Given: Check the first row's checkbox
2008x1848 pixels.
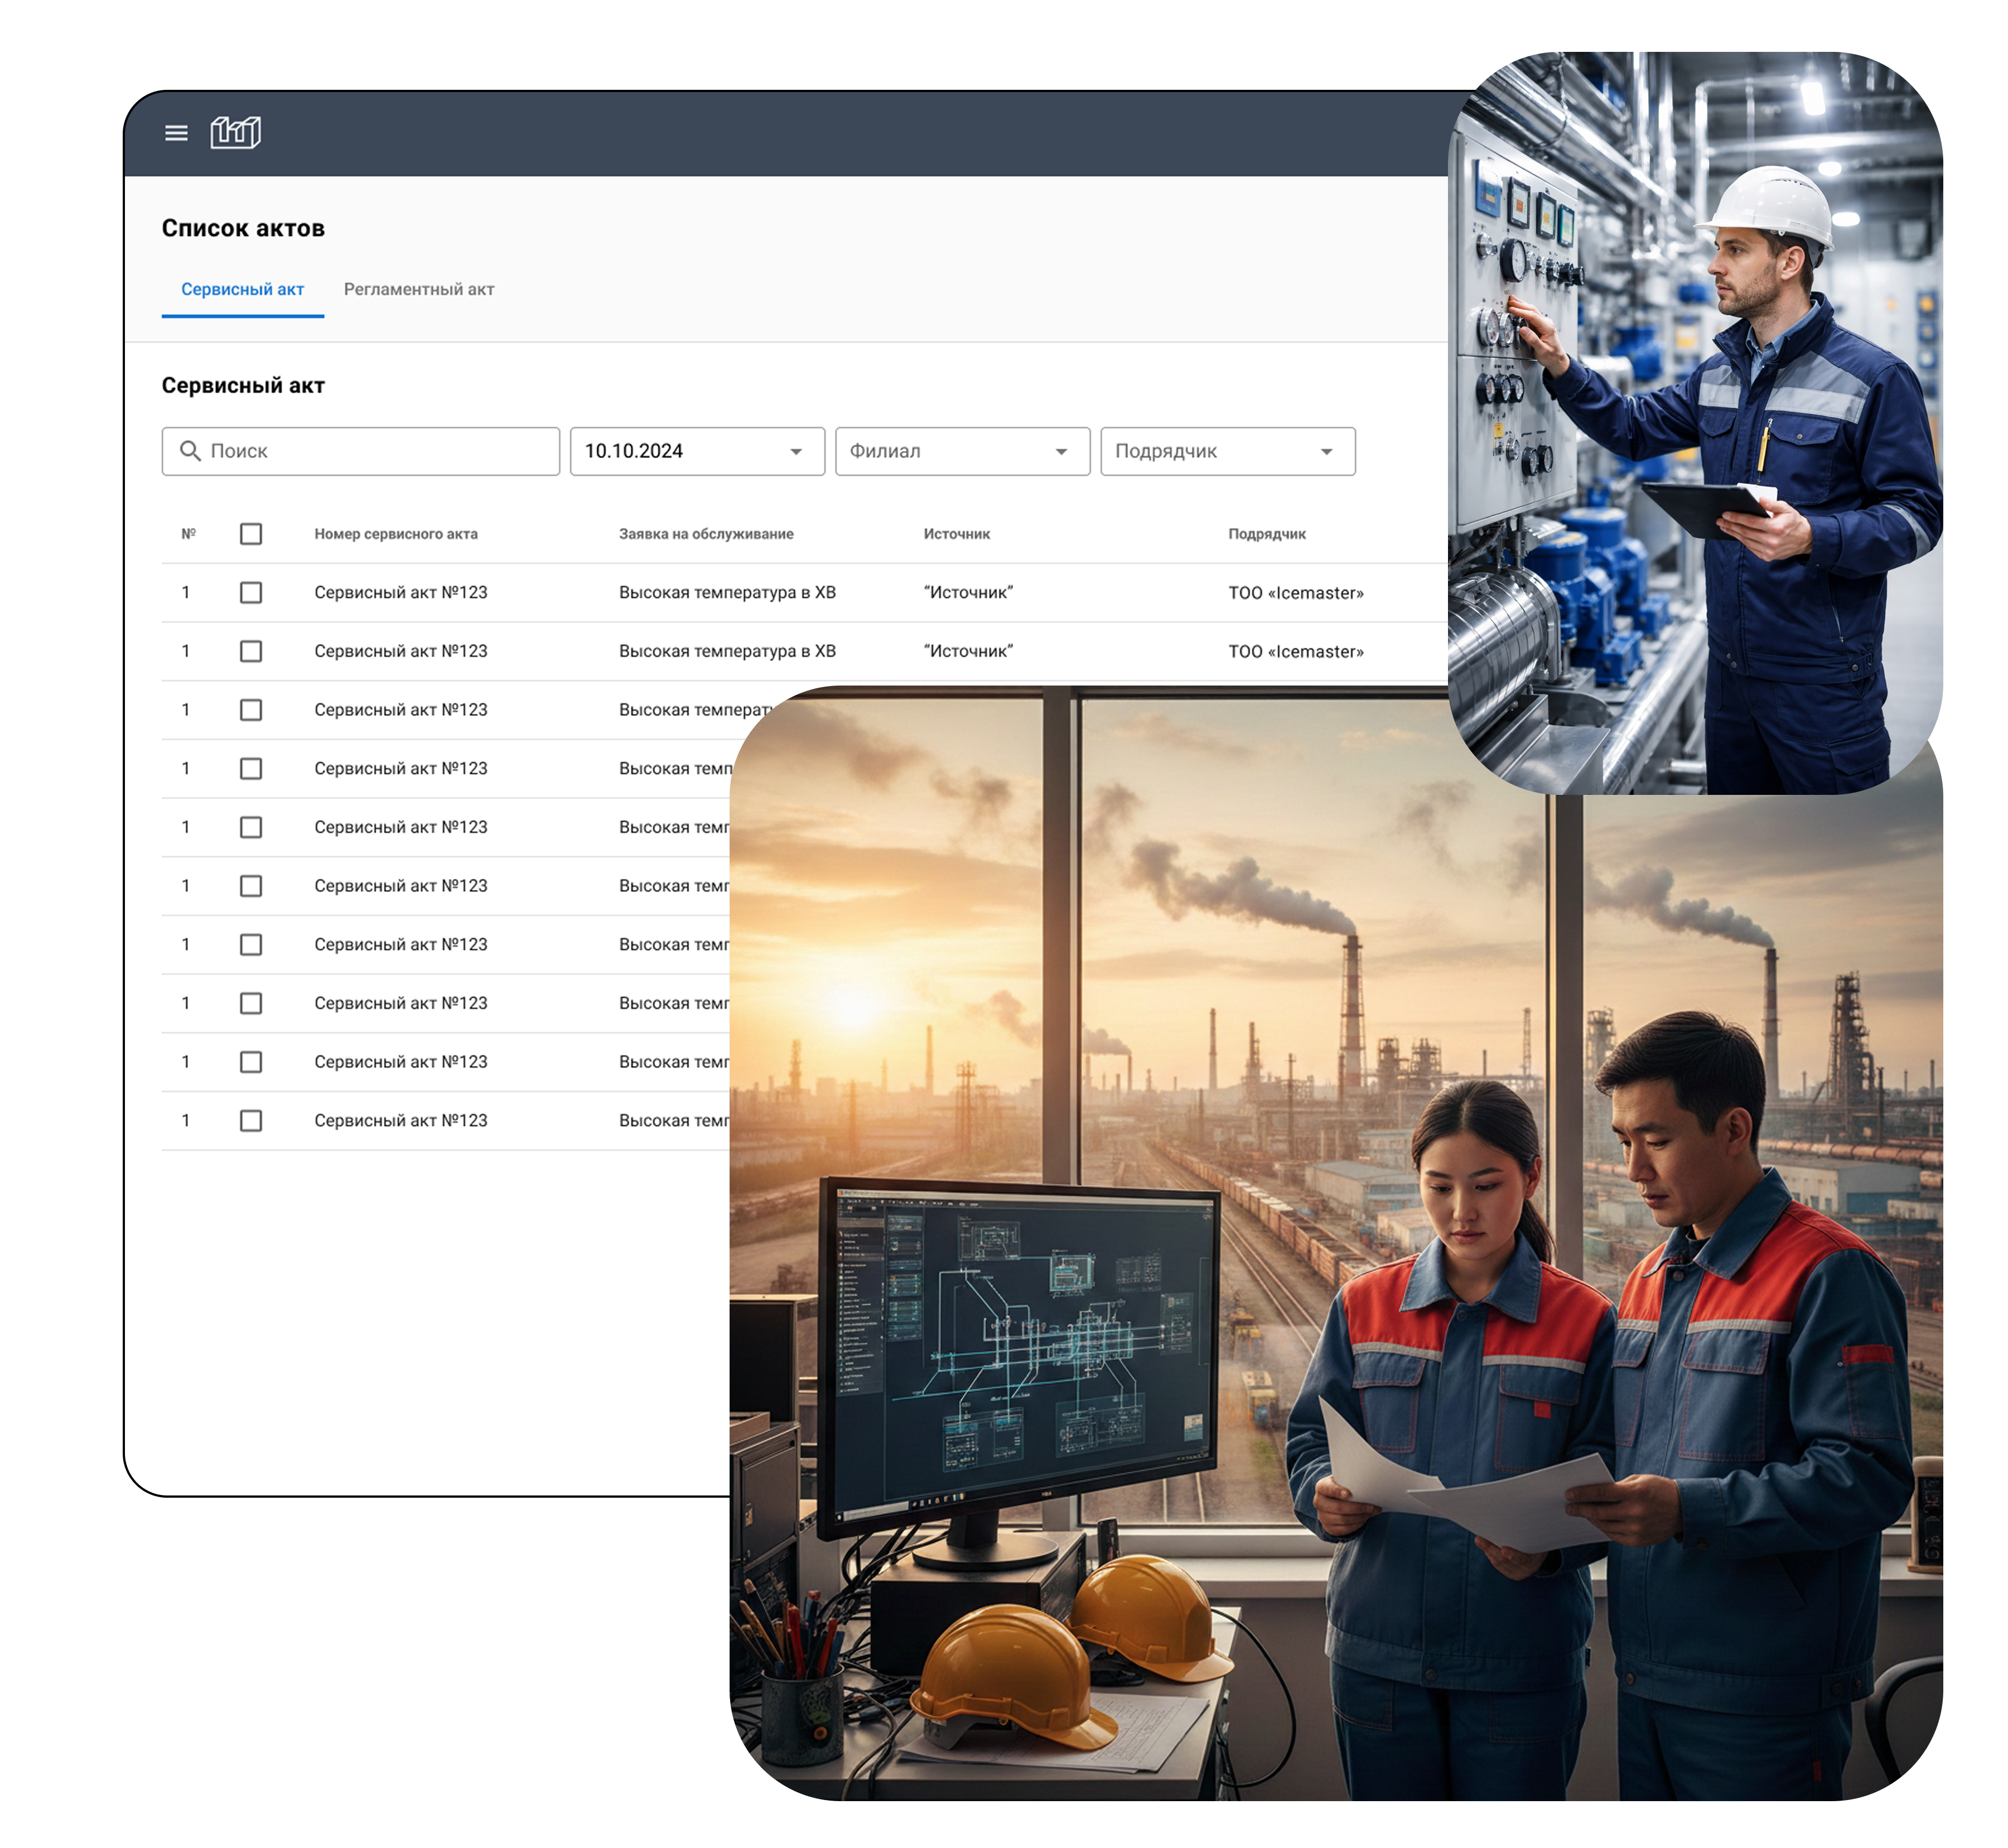Looking at the screenshot, I should click(251, 593).
